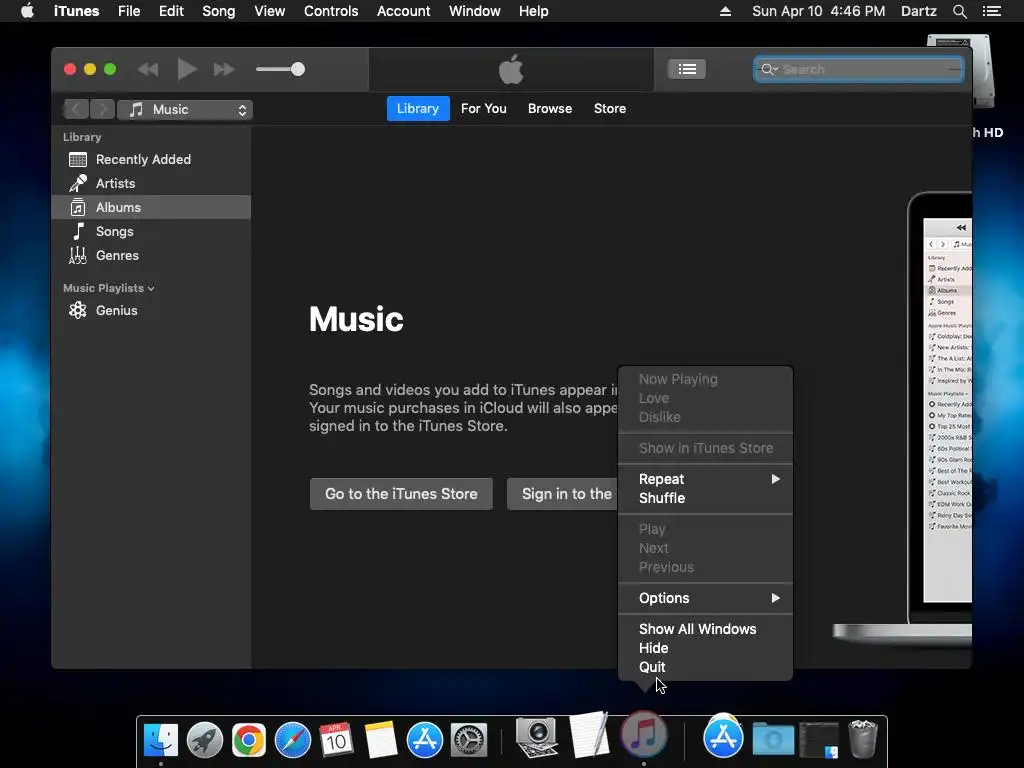
Task: Open Launchpad rocket icon in dock
Action: (x=204, y=741)
